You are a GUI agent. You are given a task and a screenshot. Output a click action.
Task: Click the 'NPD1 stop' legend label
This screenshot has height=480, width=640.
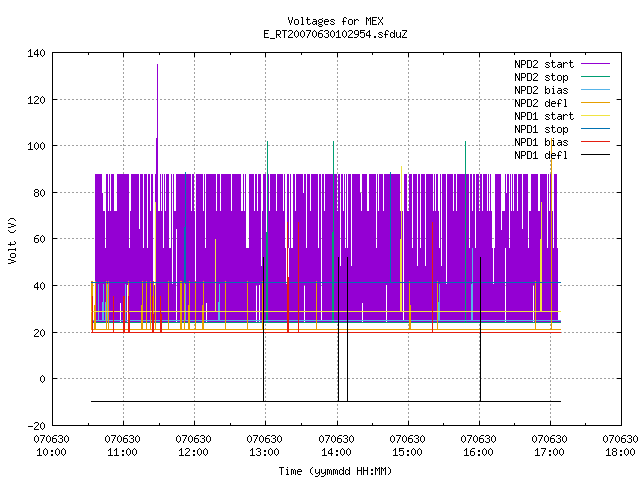pos(541,129)
